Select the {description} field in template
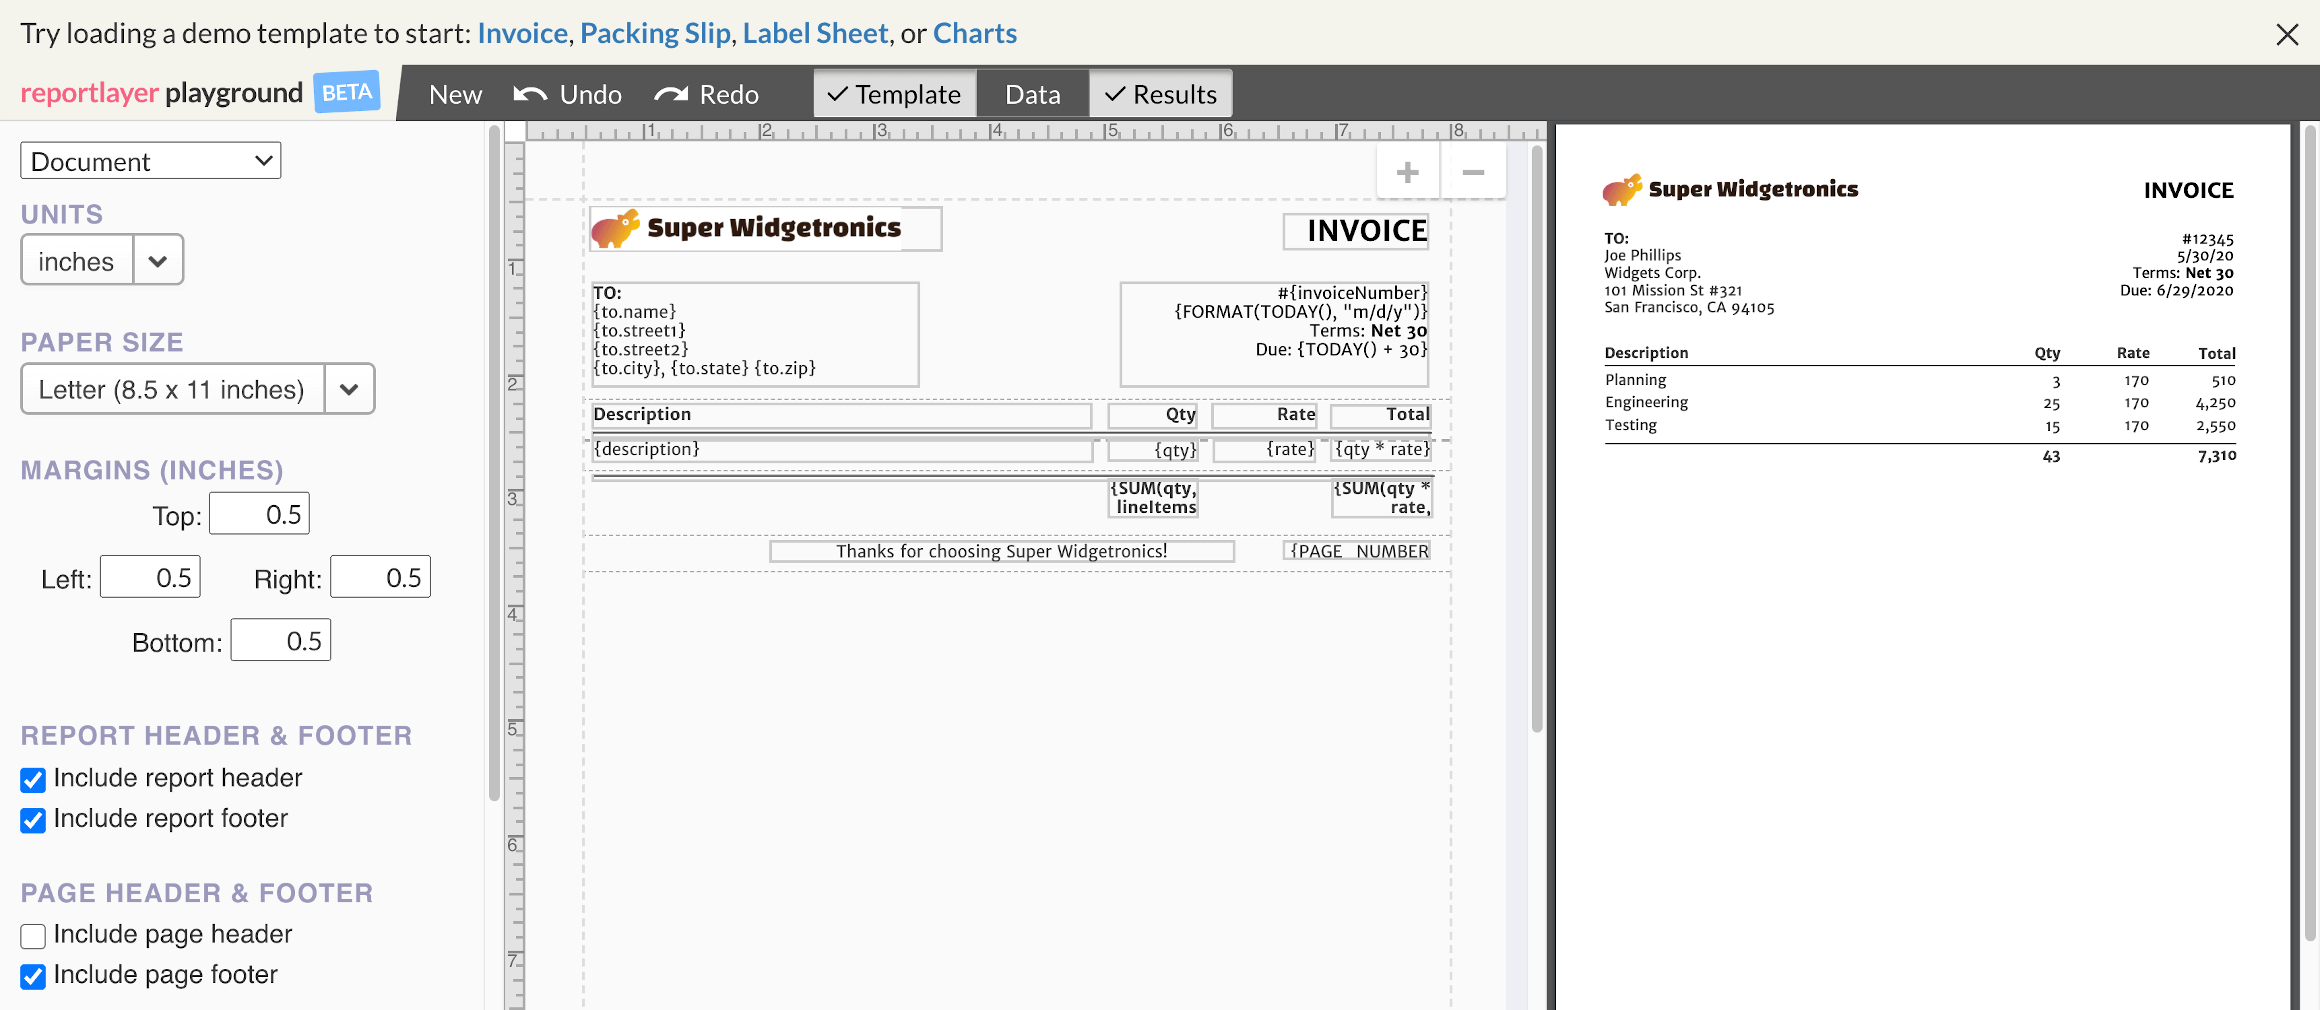Image resolution: width=2320 pixels, height=1010 pixels. [x=842, y=450]
